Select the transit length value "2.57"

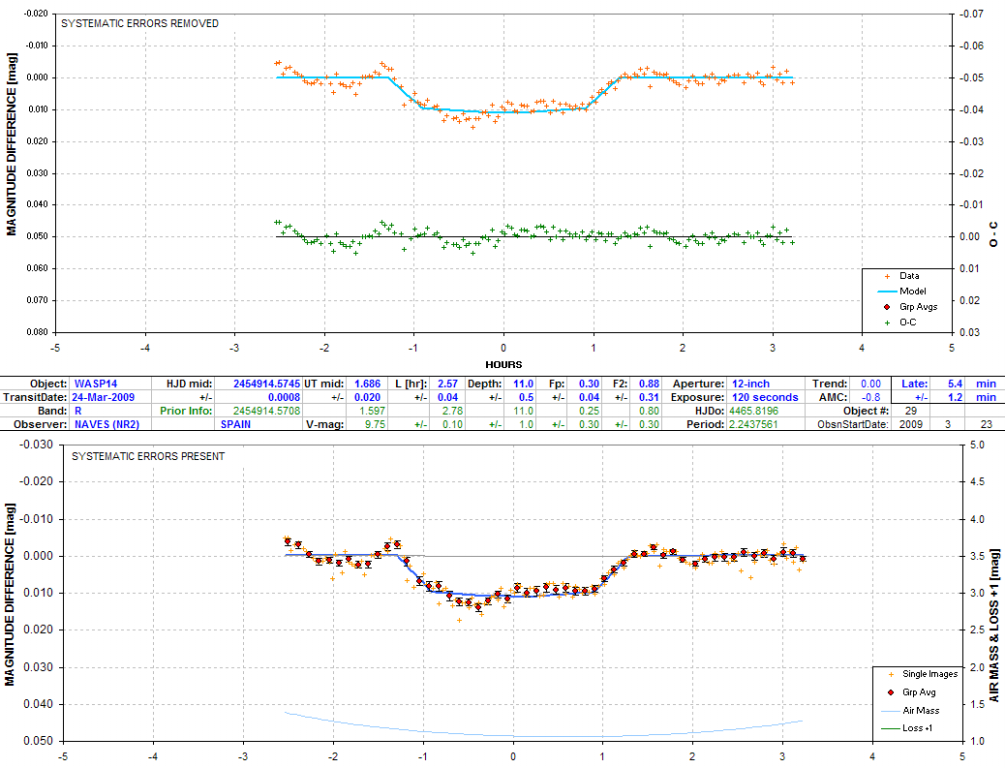(x=447, y=383)
